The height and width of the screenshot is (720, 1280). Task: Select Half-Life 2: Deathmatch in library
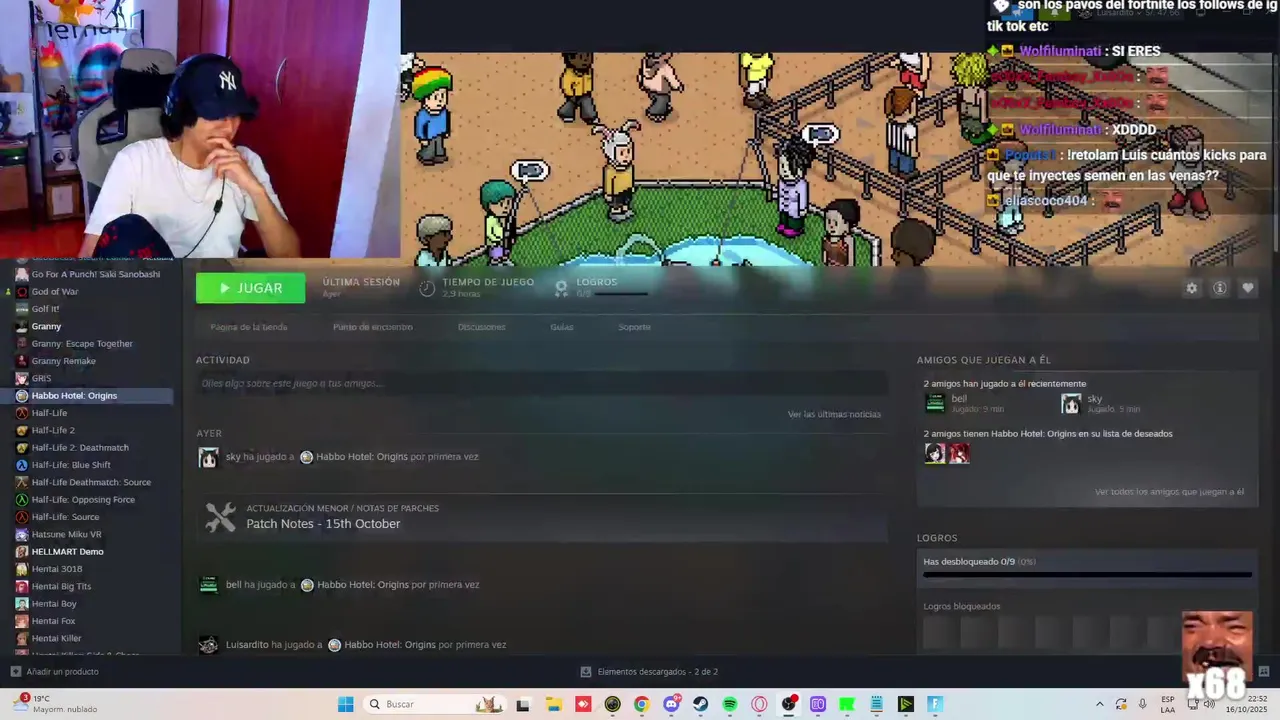coord(80,448)
